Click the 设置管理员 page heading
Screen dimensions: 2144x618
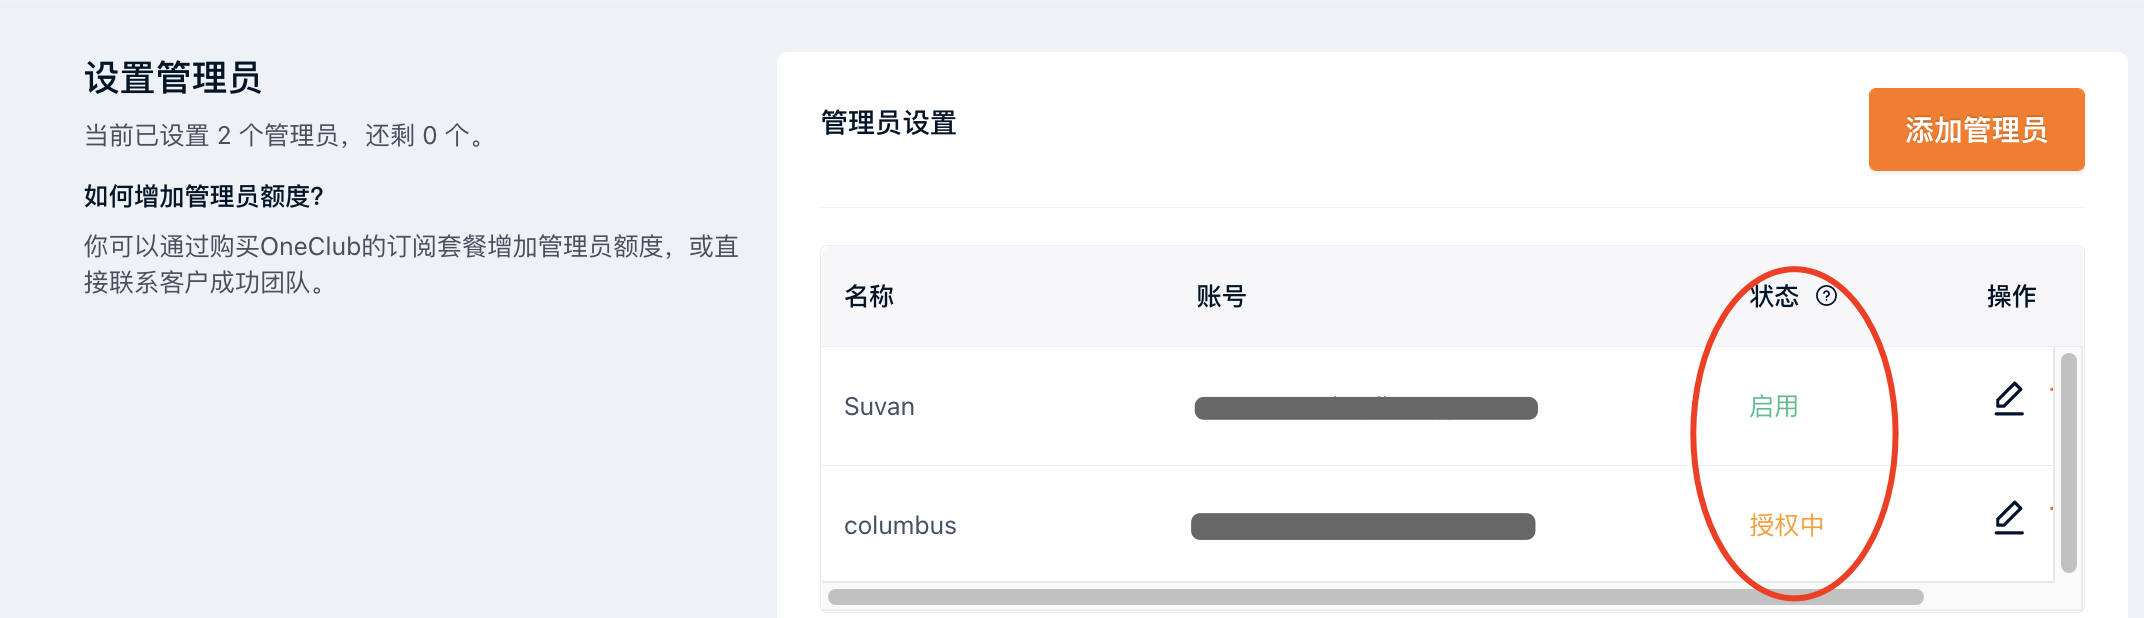tap(173, 78)
